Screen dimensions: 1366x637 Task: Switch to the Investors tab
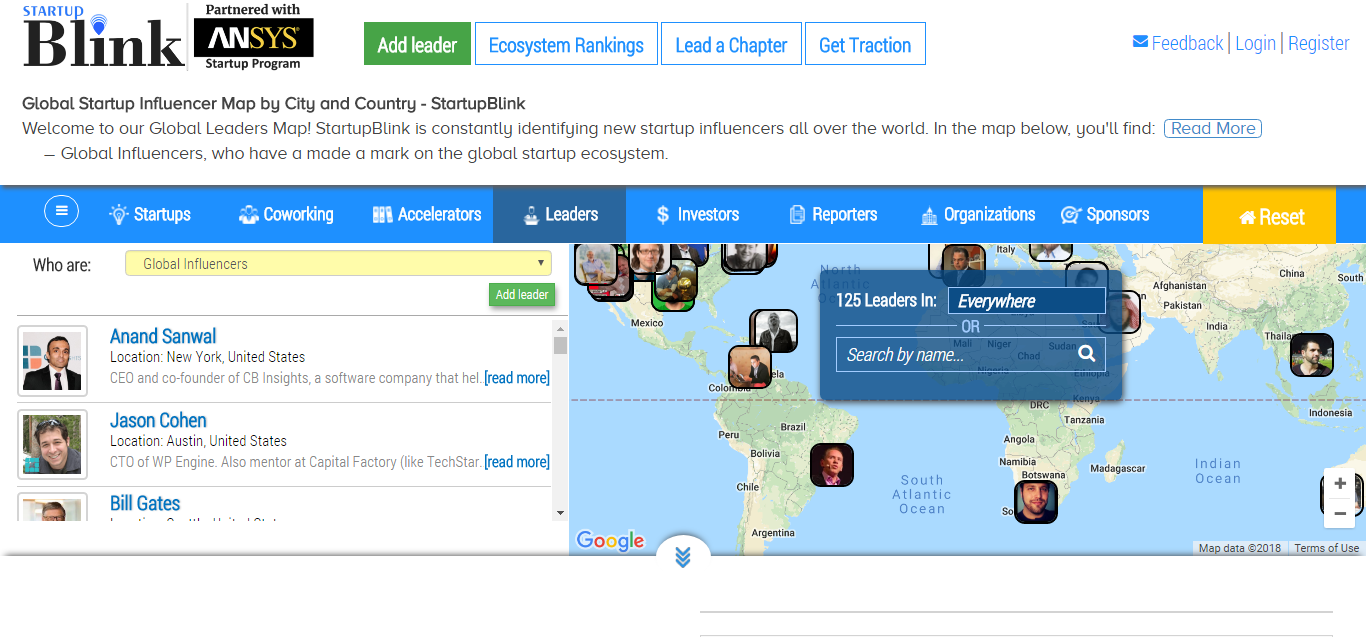pos(696,214)
